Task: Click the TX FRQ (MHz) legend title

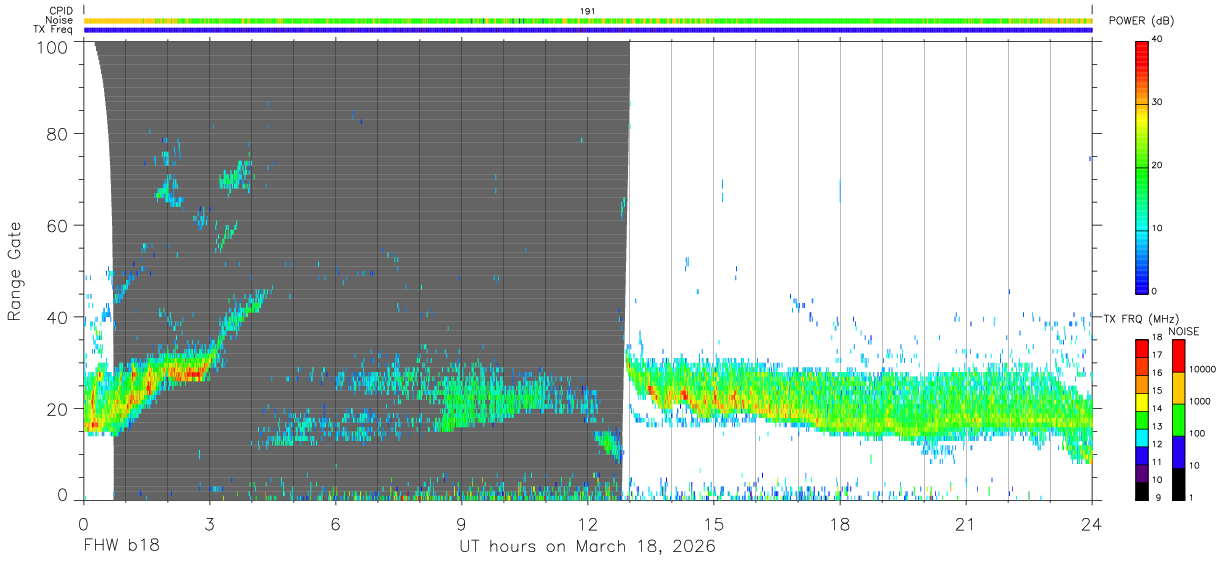Action: click(x=1142, y=319)
